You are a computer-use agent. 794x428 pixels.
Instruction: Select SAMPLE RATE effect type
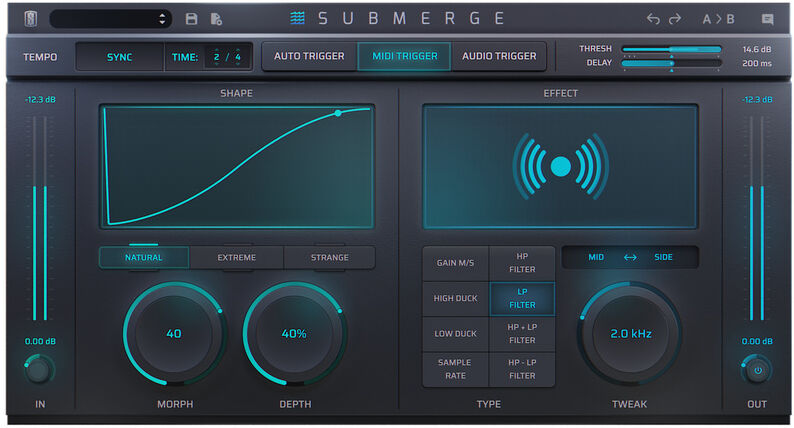[x=456, y=369]
